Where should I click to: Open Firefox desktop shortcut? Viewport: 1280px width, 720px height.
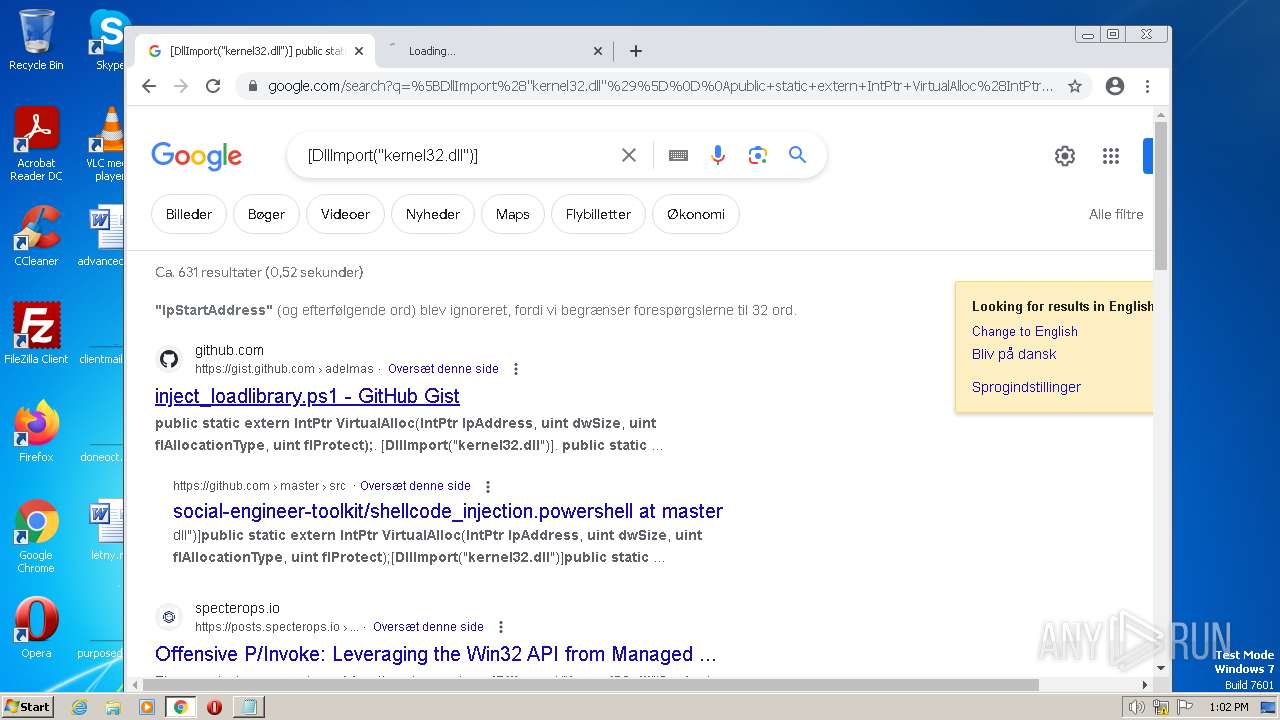(x=36, y=432)
